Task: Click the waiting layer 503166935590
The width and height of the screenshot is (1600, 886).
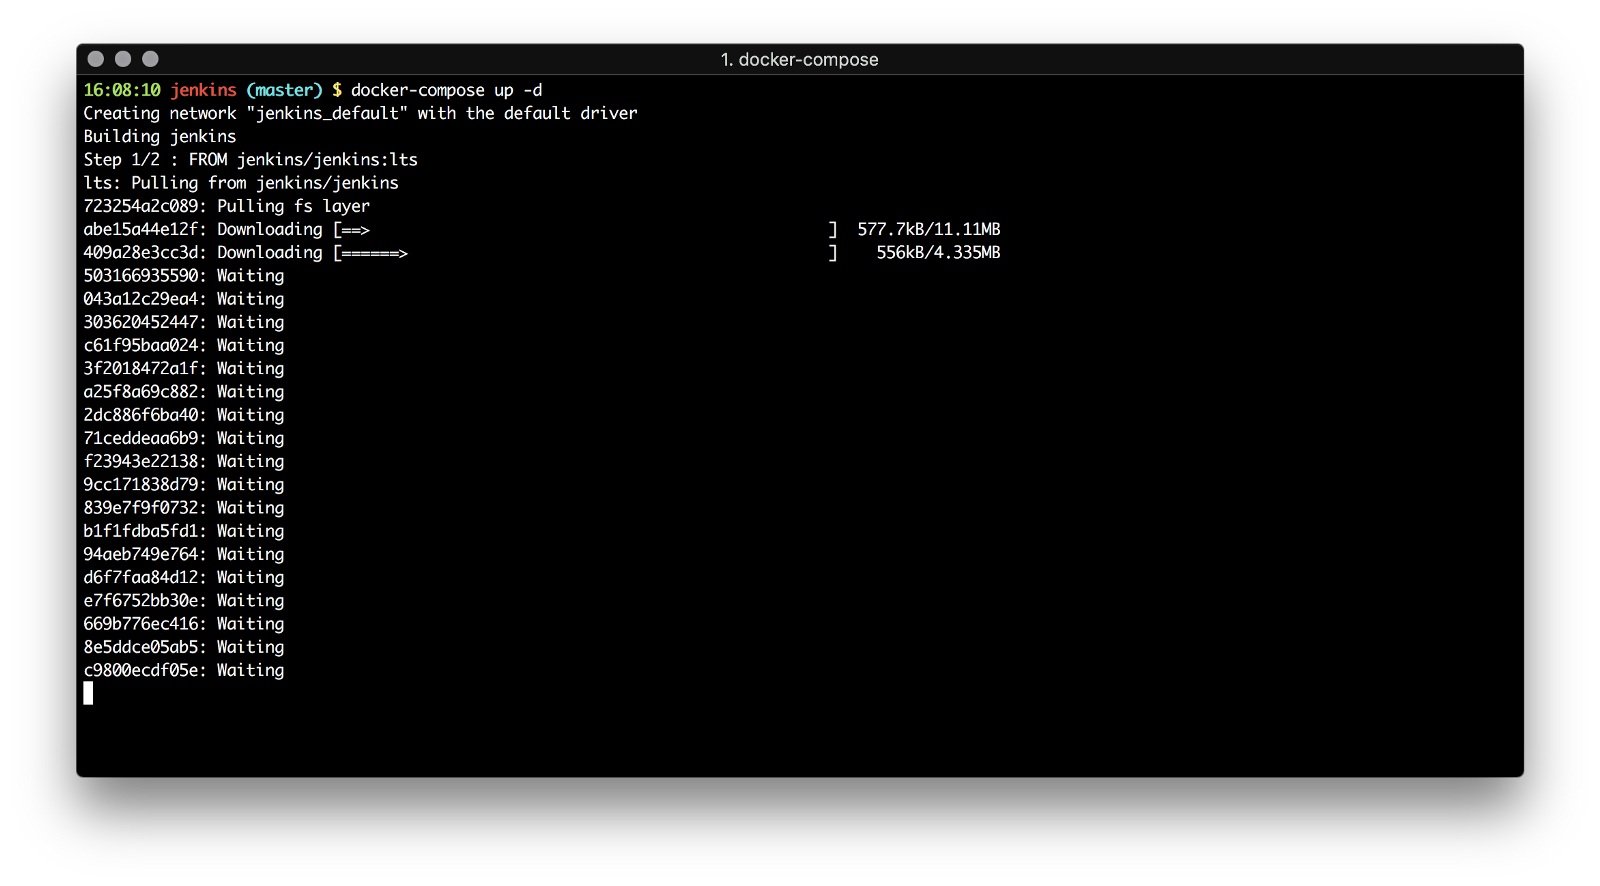Action: tap(184, 275)
